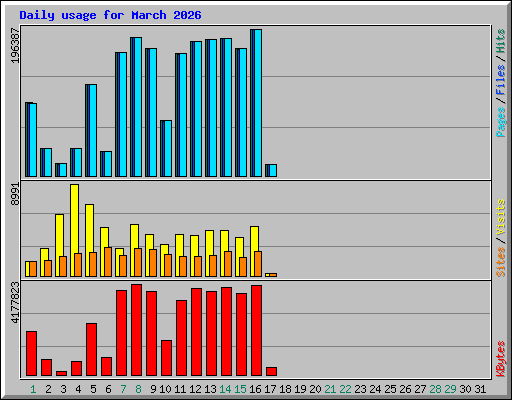The width and height of the screenshot is (512, 400).
Task: Click day label 10 on the date axis
Action: [x=165, y=389]
